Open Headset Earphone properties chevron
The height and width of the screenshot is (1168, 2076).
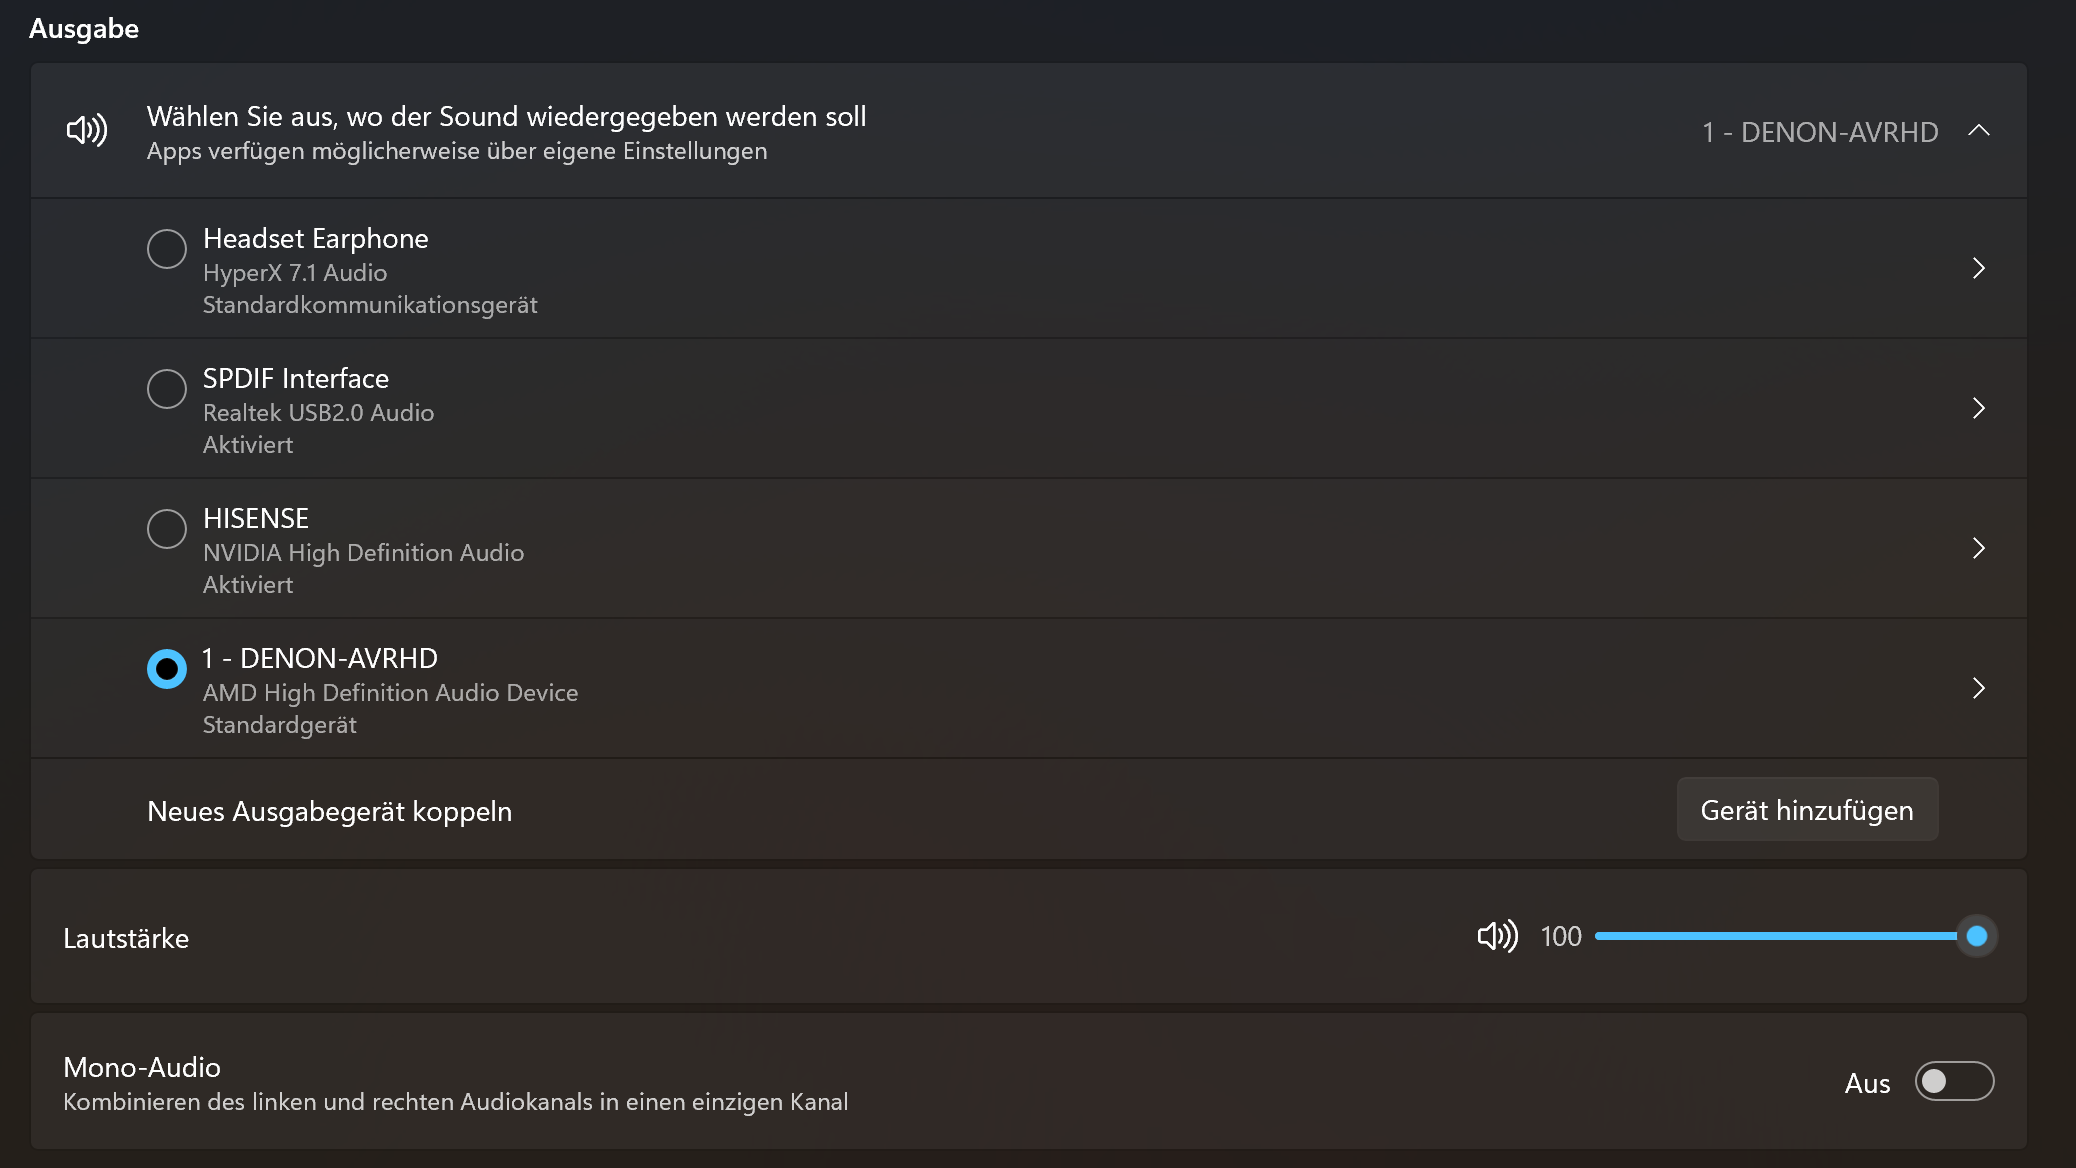click(x=1978, y=268)
